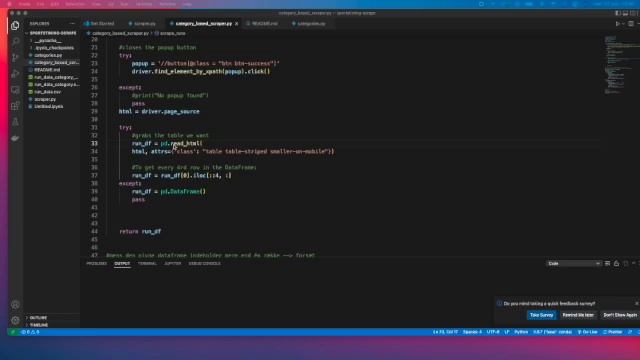Open the Extensions view
This screenshot has height=360, width=640.
coord(15,106)
